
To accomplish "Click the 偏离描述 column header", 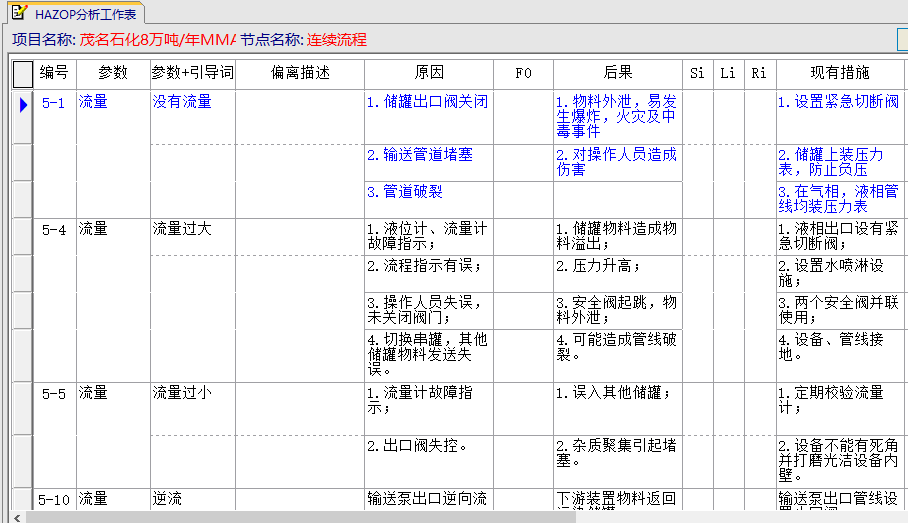I will click(300, 73).
